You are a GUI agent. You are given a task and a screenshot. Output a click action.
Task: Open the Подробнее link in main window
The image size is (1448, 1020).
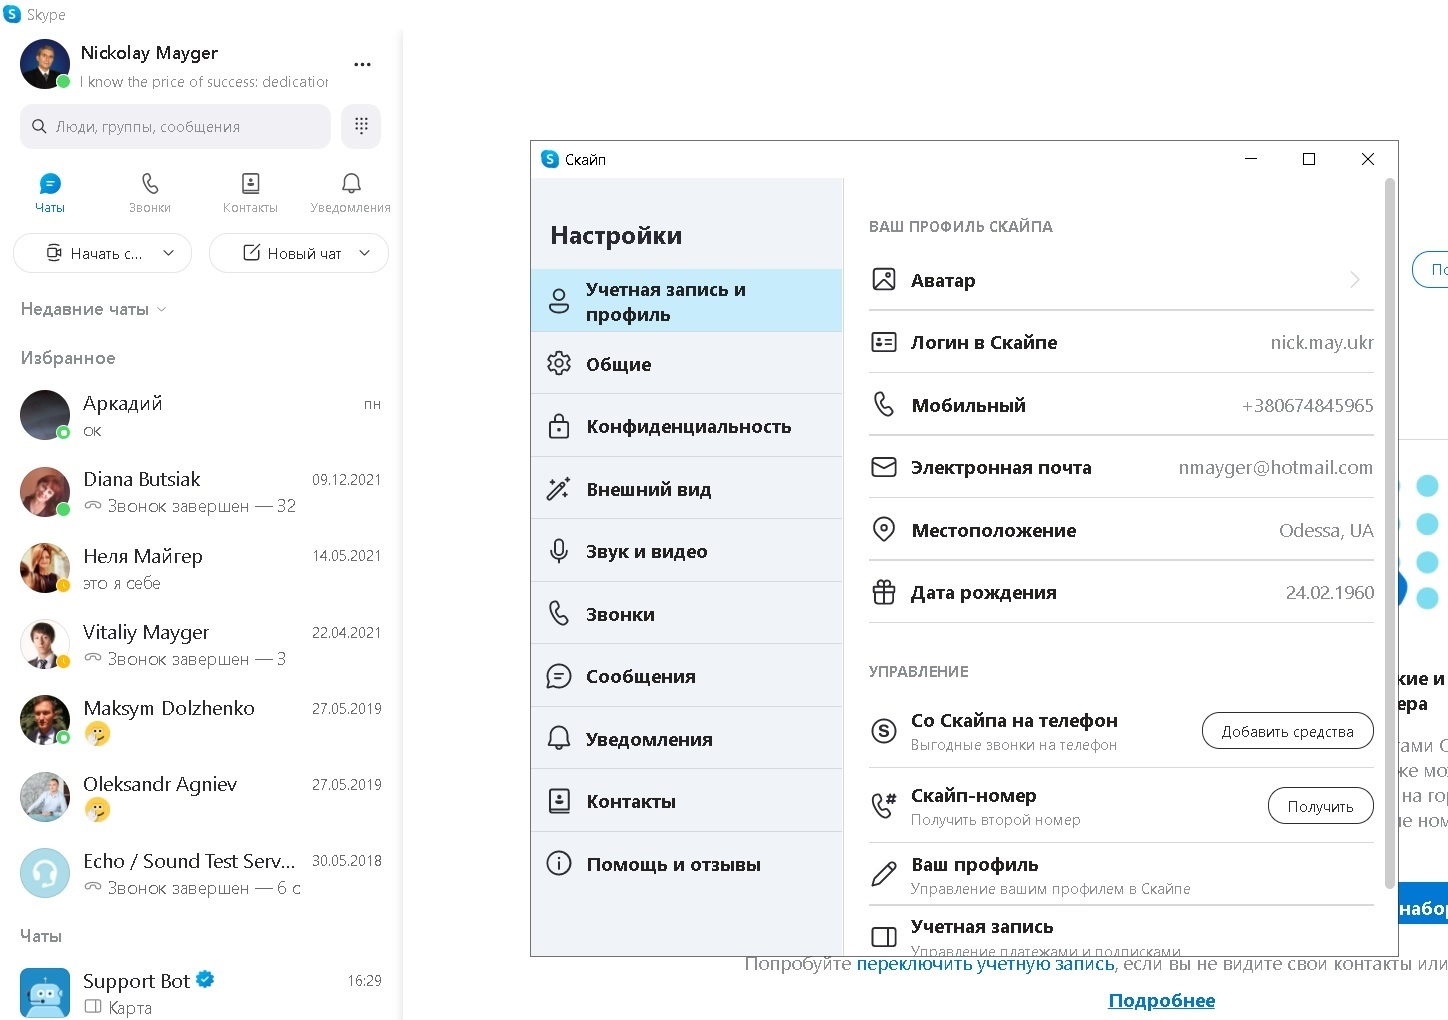pyautogui.click(x=1162, y=1000)
